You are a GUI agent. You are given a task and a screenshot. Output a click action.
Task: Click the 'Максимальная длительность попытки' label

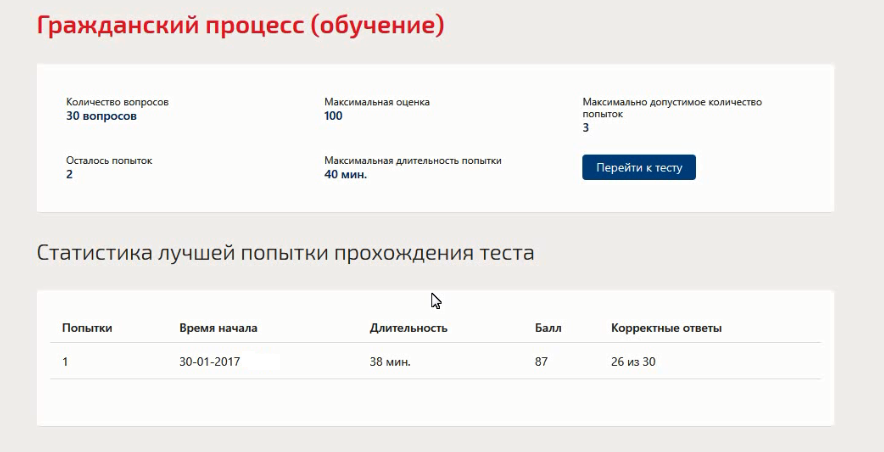tap(413, 161)
